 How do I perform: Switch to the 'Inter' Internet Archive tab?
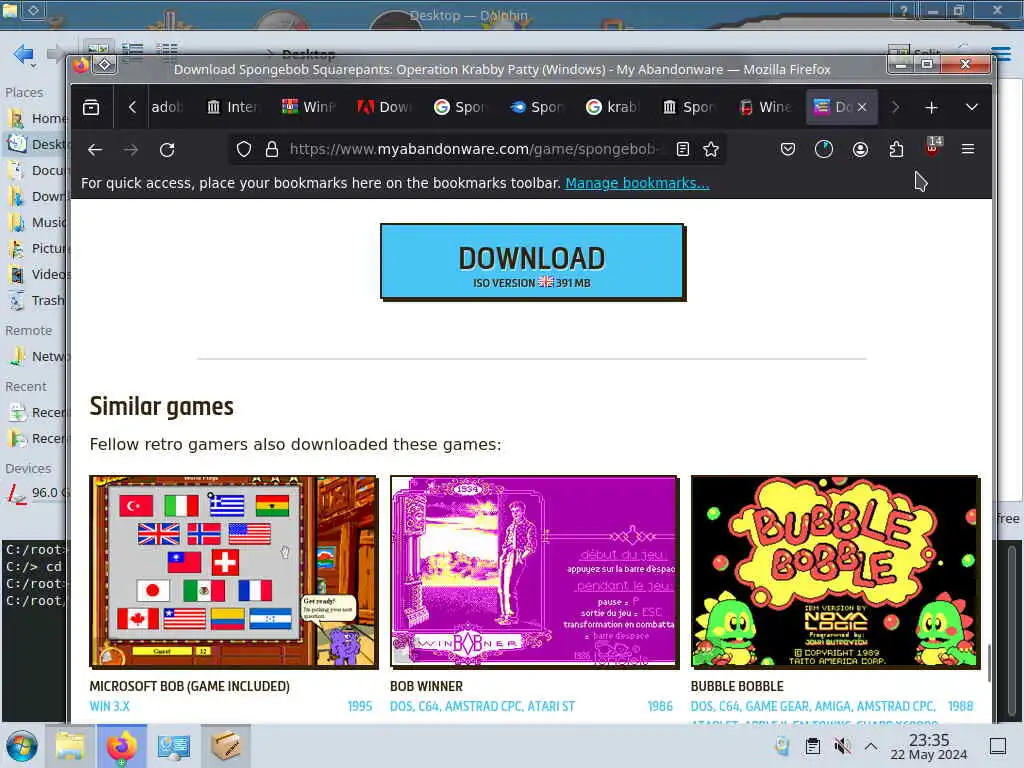232,107
